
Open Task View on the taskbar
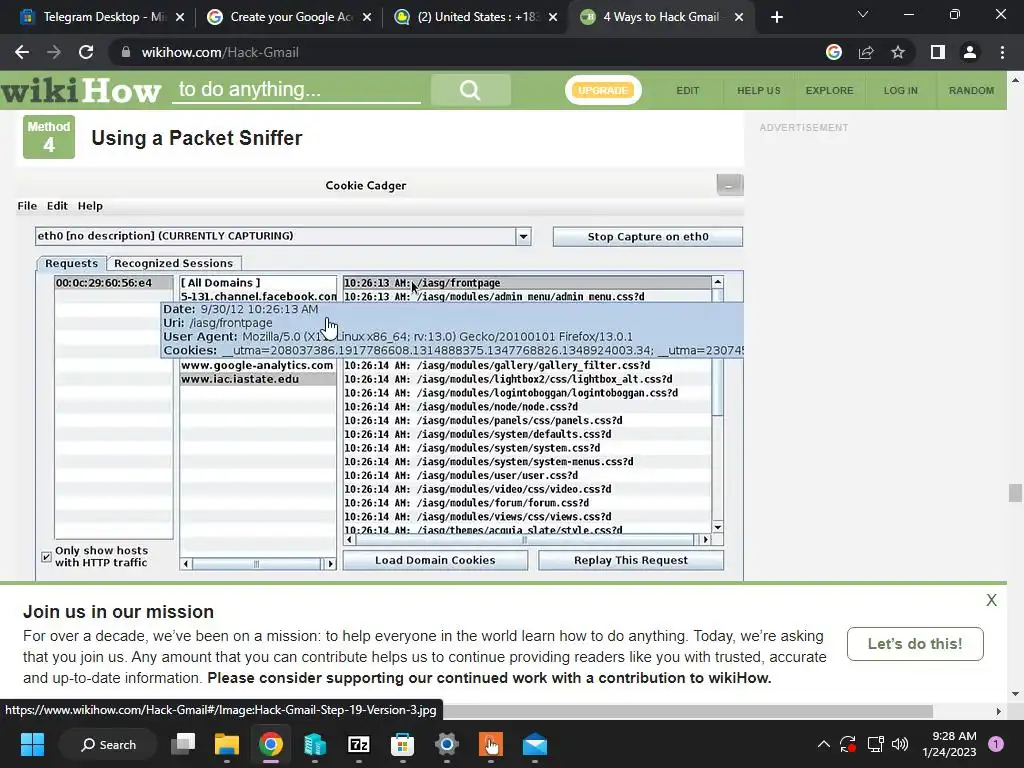(x=183, y=744)
